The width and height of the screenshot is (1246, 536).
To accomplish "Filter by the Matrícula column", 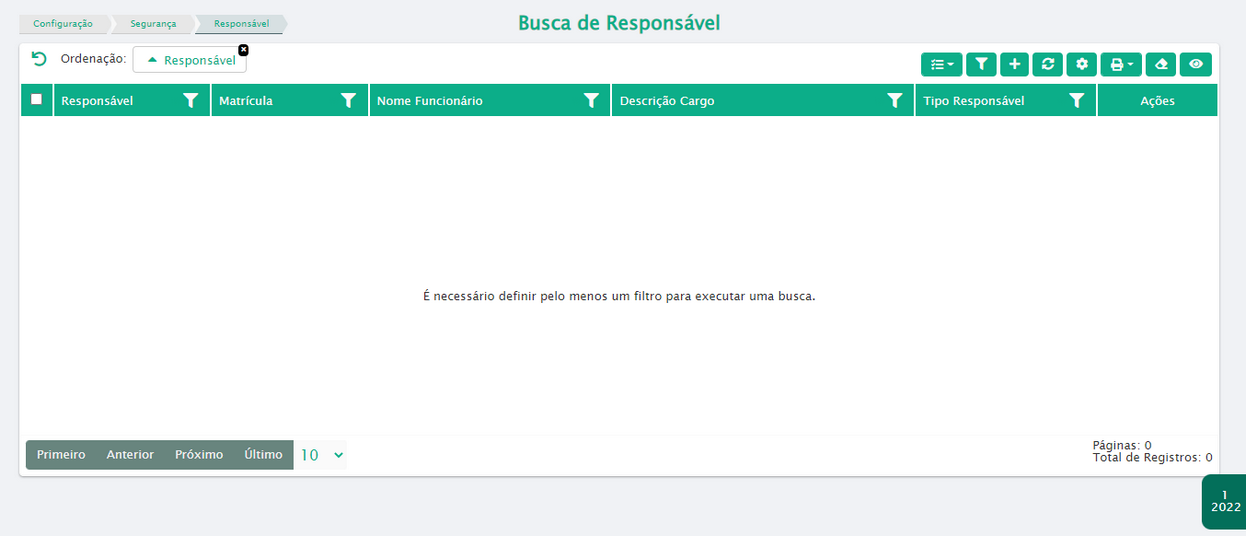I will [348, 100].
